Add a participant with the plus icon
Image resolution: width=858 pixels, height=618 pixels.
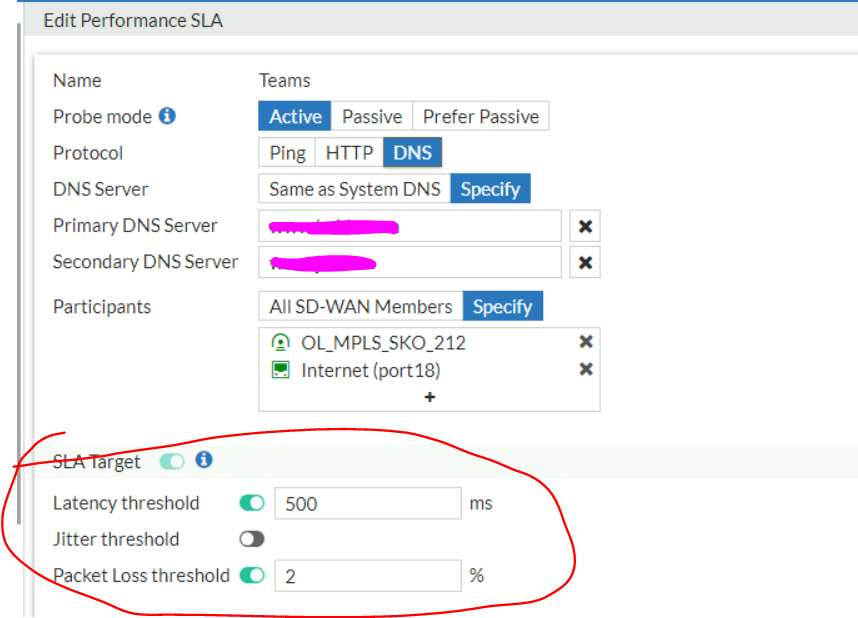[430, 397]
